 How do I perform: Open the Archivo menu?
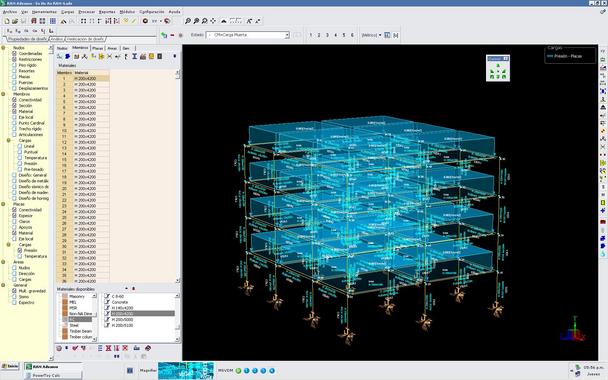[10, 12]
